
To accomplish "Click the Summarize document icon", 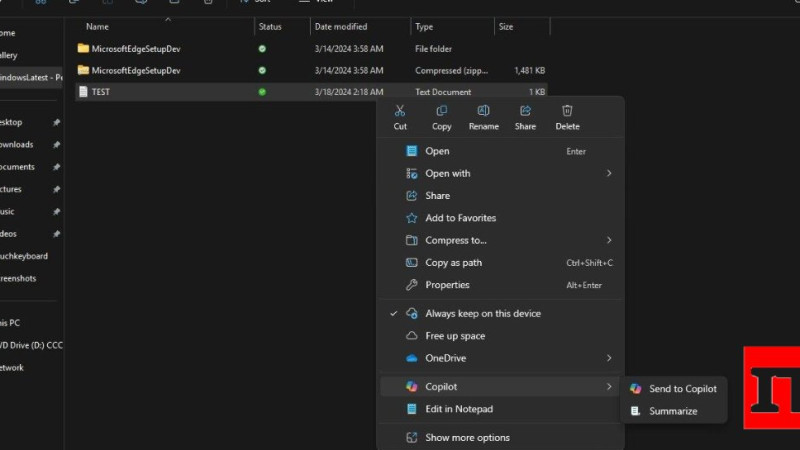I will click(635, 411).
